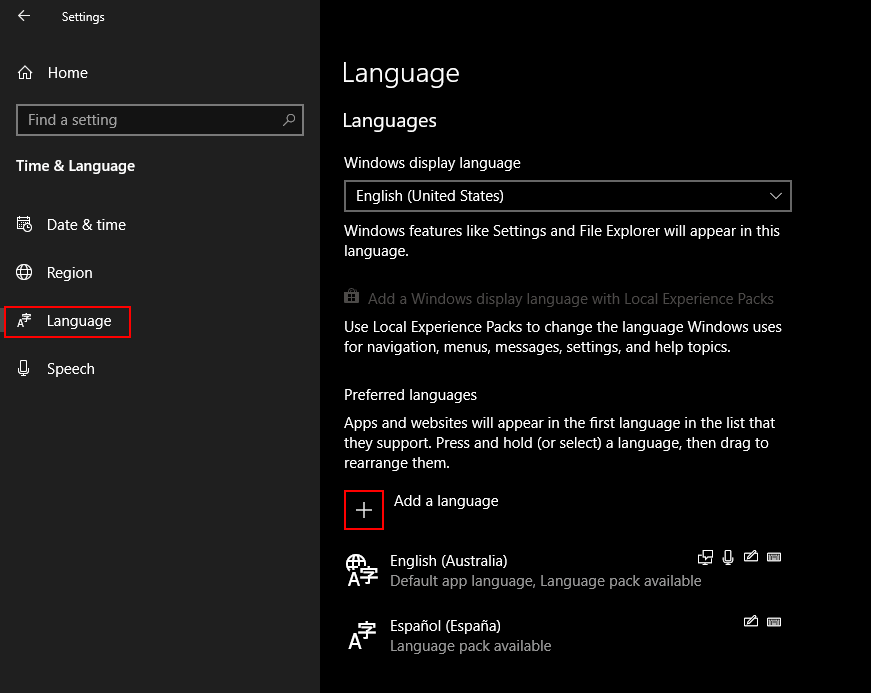The height and width of the screenshot is (693, 871).
Task: Click the Region globe icon
Action: click(x=24, y=272)
